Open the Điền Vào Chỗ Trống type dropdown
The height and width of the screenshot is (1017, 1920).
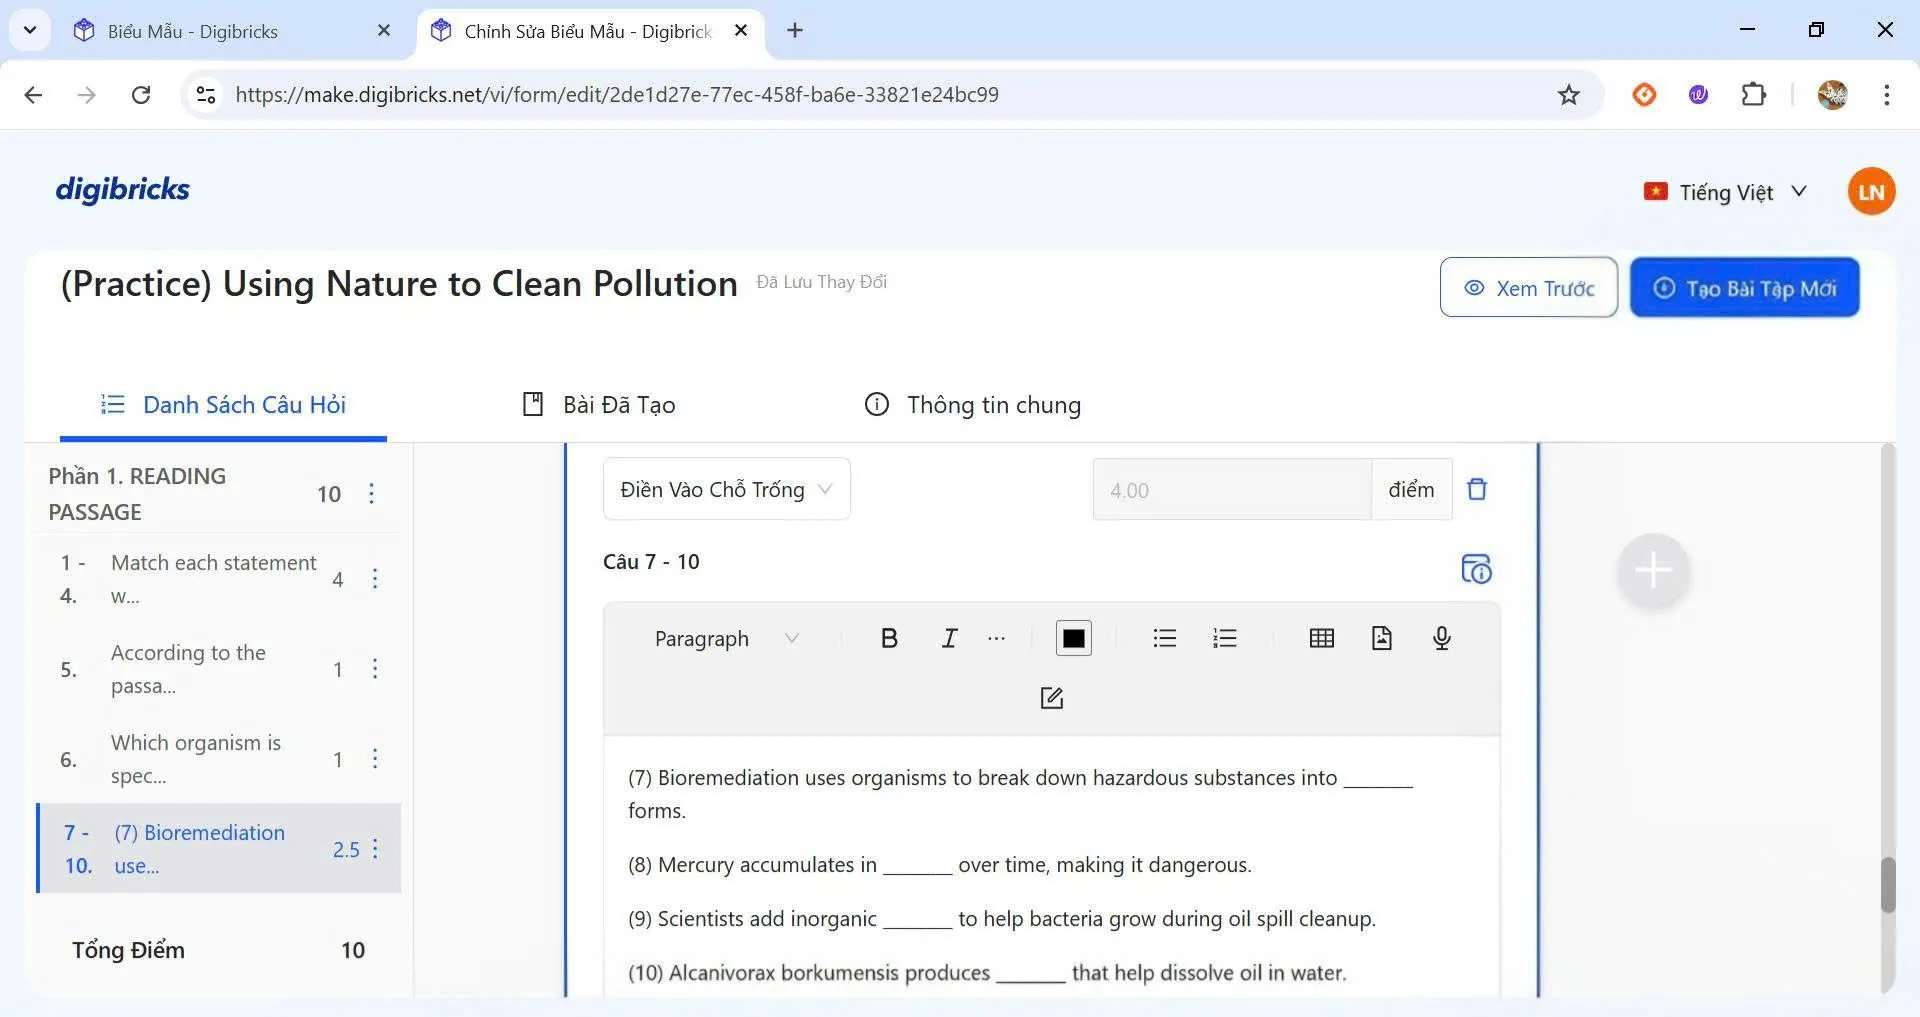(x=726, y=489)
